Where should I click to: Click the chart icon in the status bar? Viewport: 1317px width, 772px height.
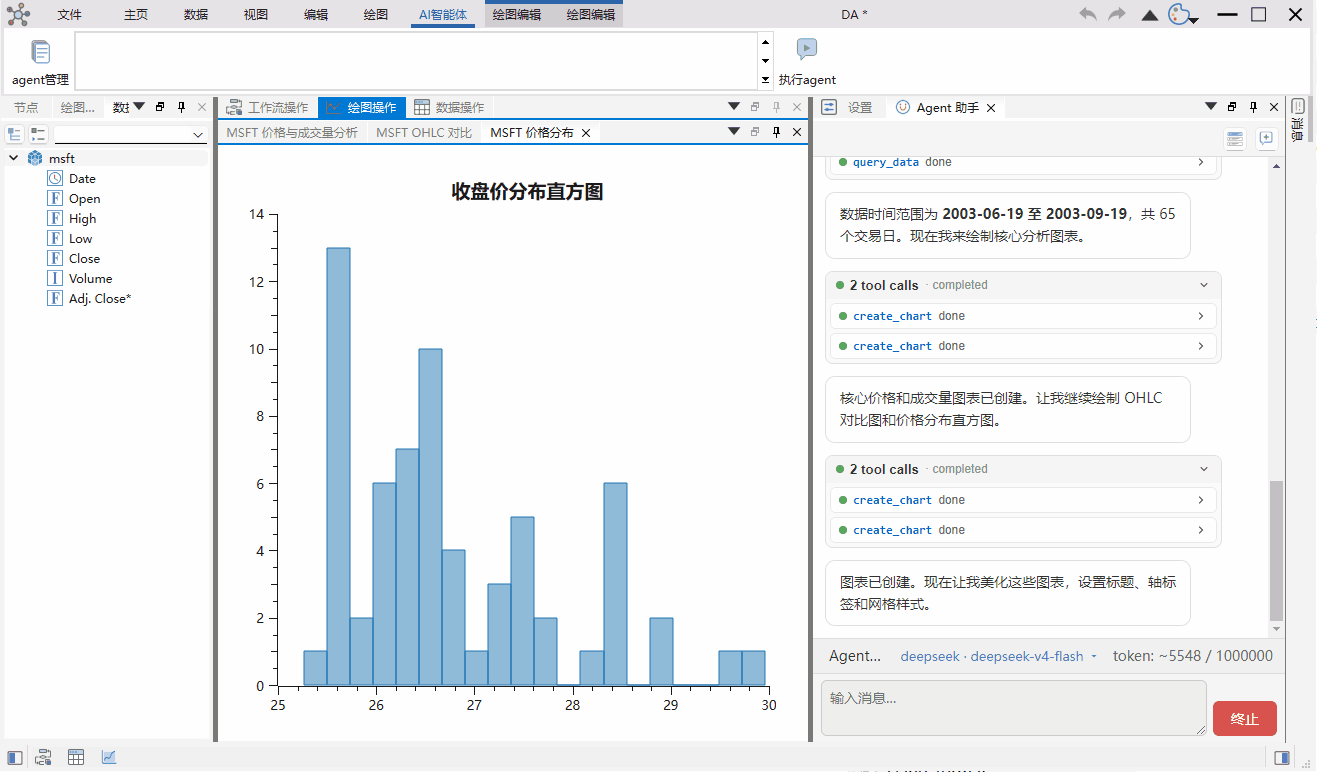point(108,757)
